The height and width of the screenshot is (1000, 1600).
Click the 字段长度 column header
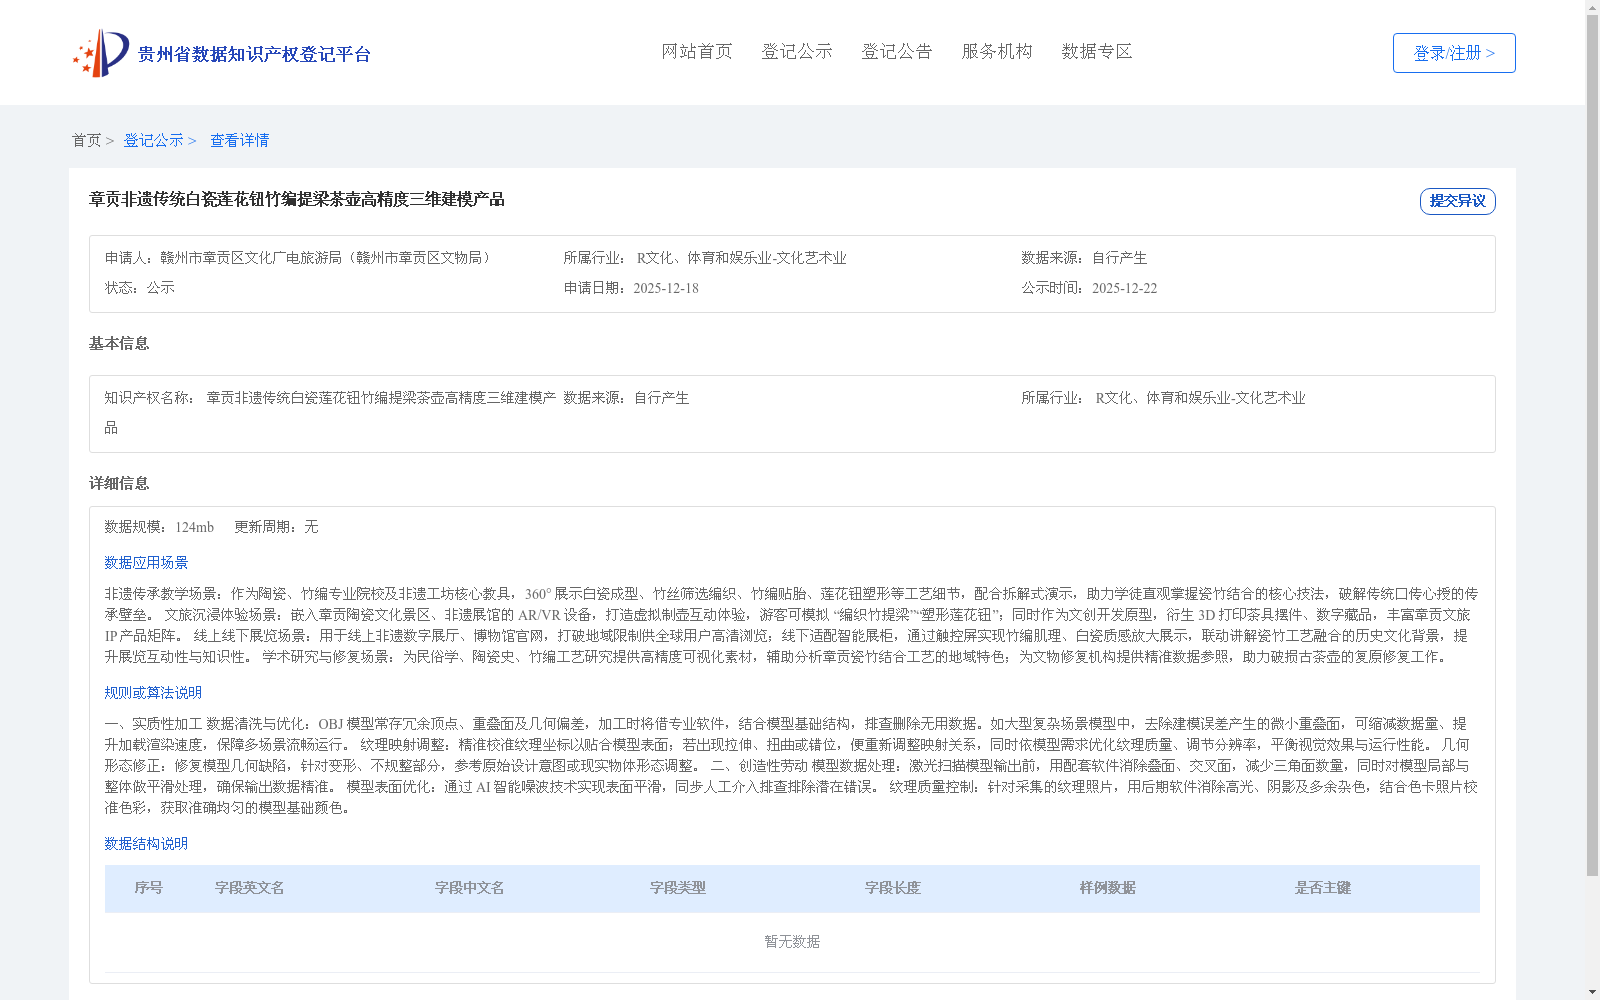(893, 888)
